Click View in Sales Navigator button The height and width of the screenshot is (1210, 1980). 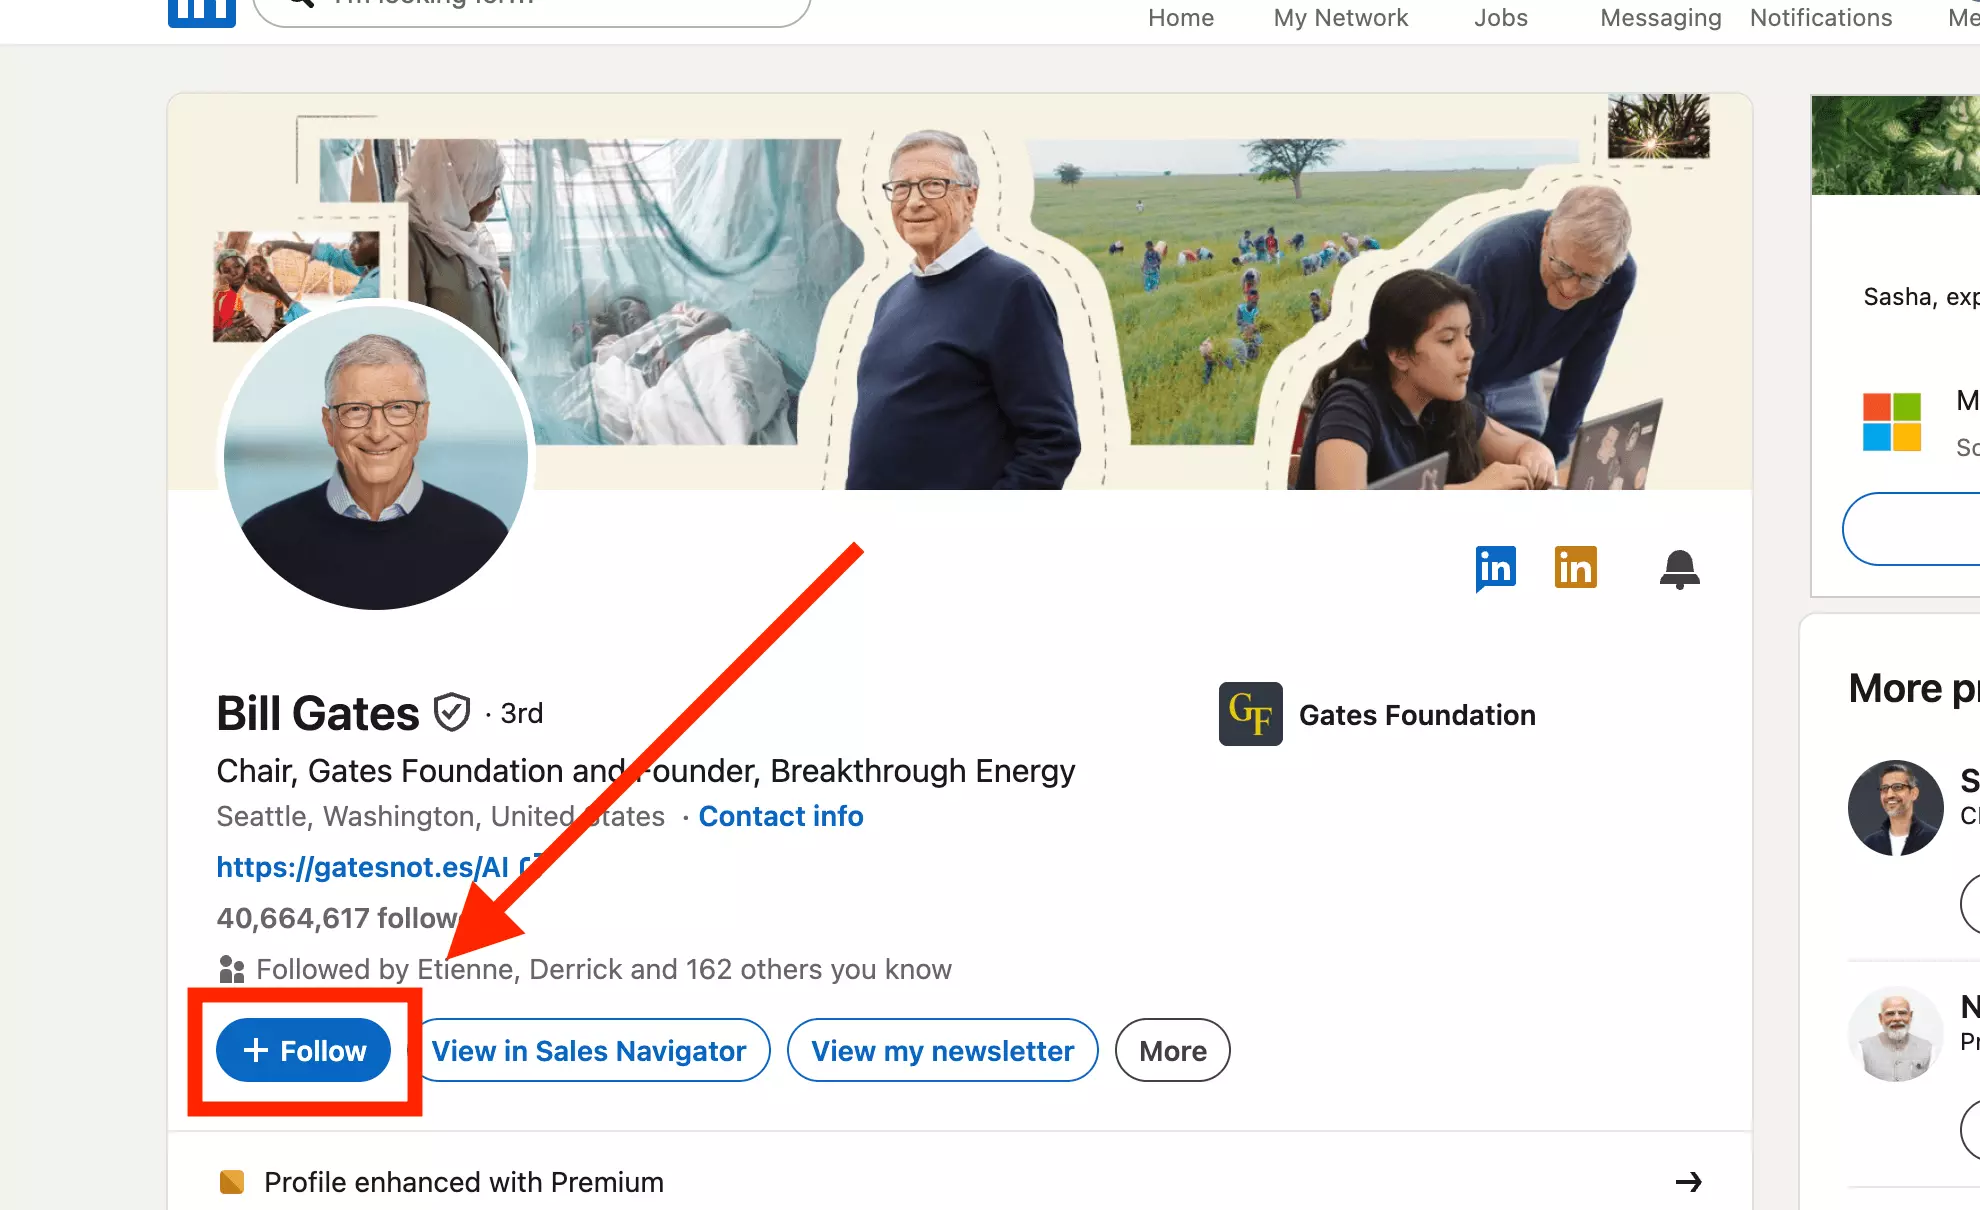click(594, 1050)
